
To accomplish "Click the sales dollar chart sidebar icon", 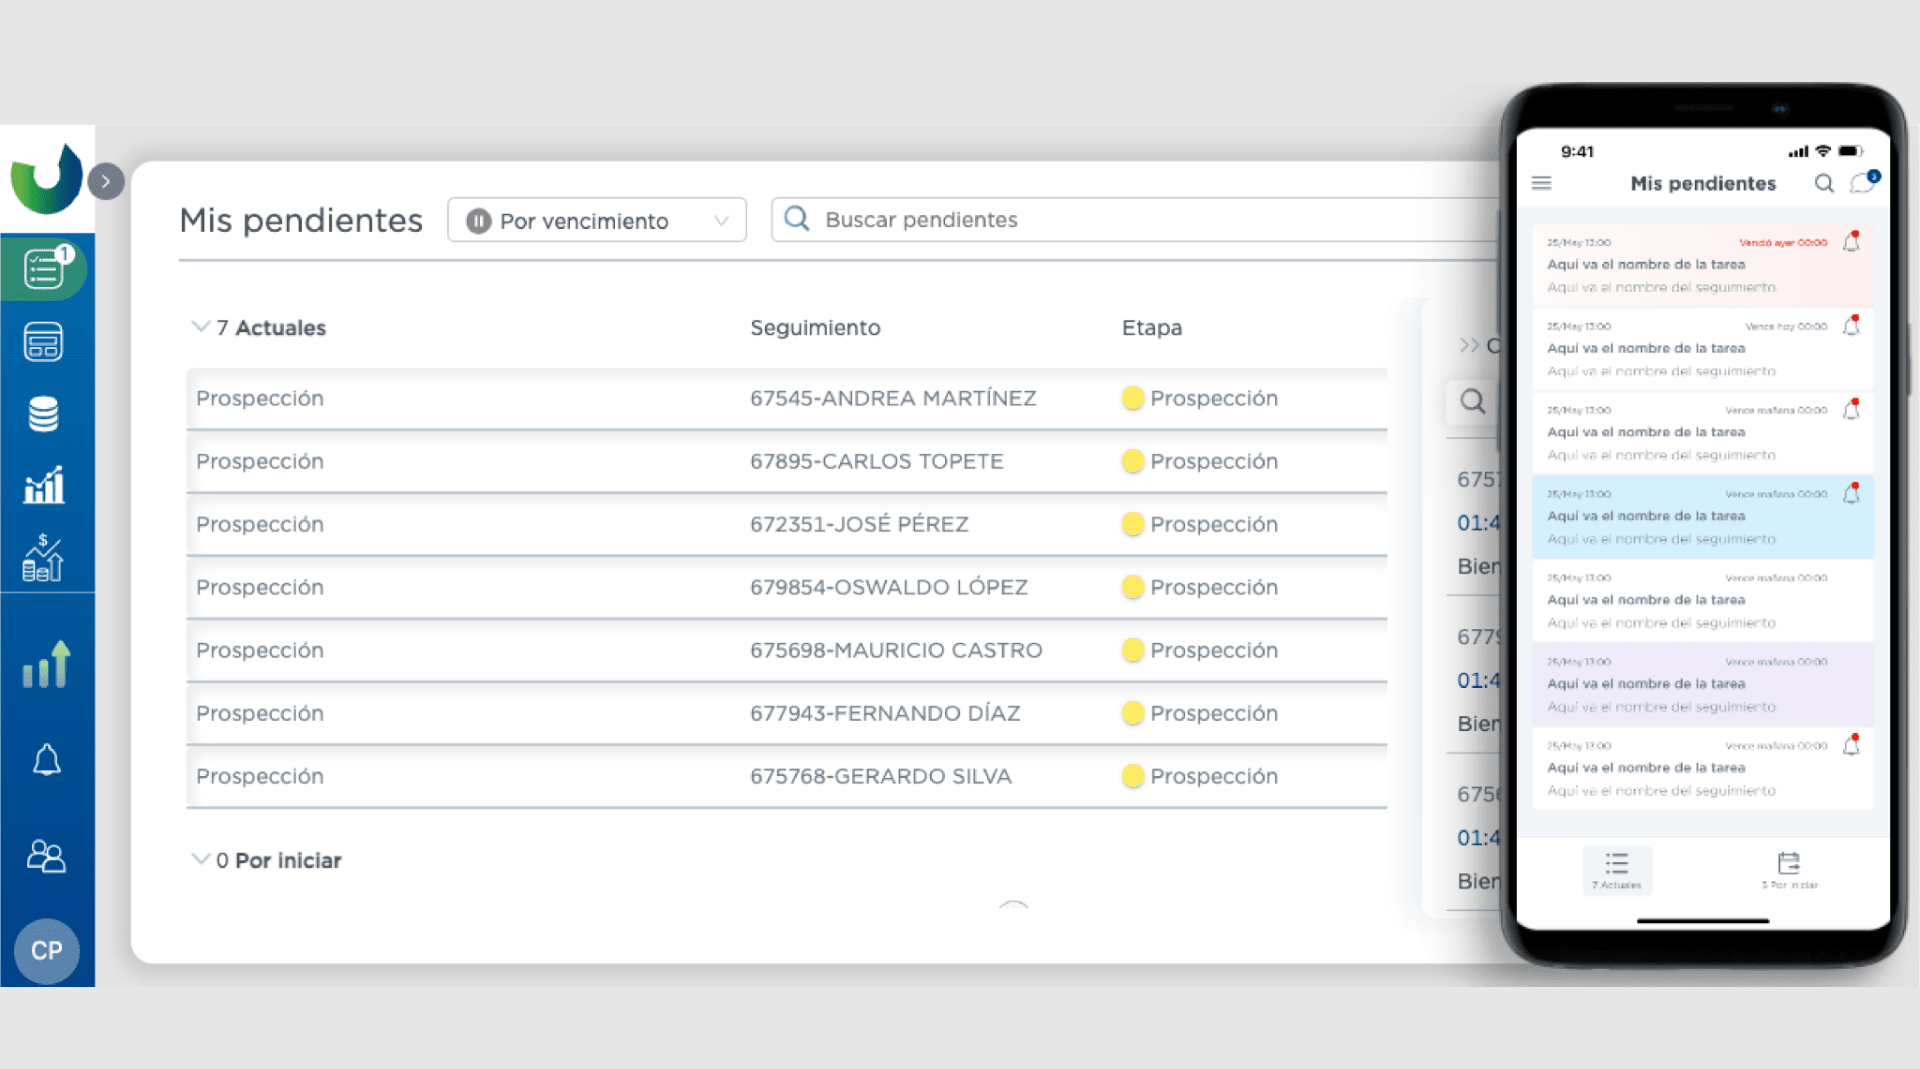I will (44, 557).
